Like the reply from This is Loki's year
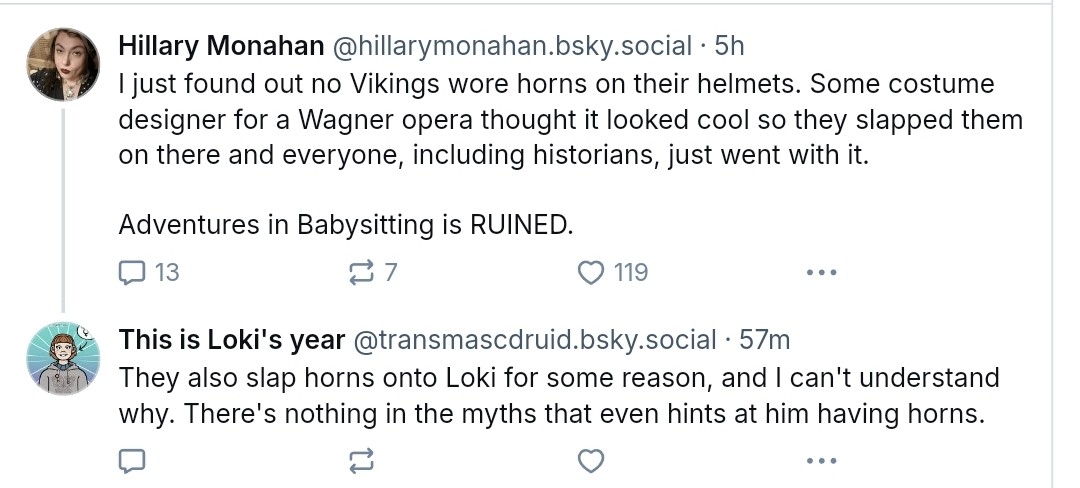1080x488 pixels. (592, 460)
